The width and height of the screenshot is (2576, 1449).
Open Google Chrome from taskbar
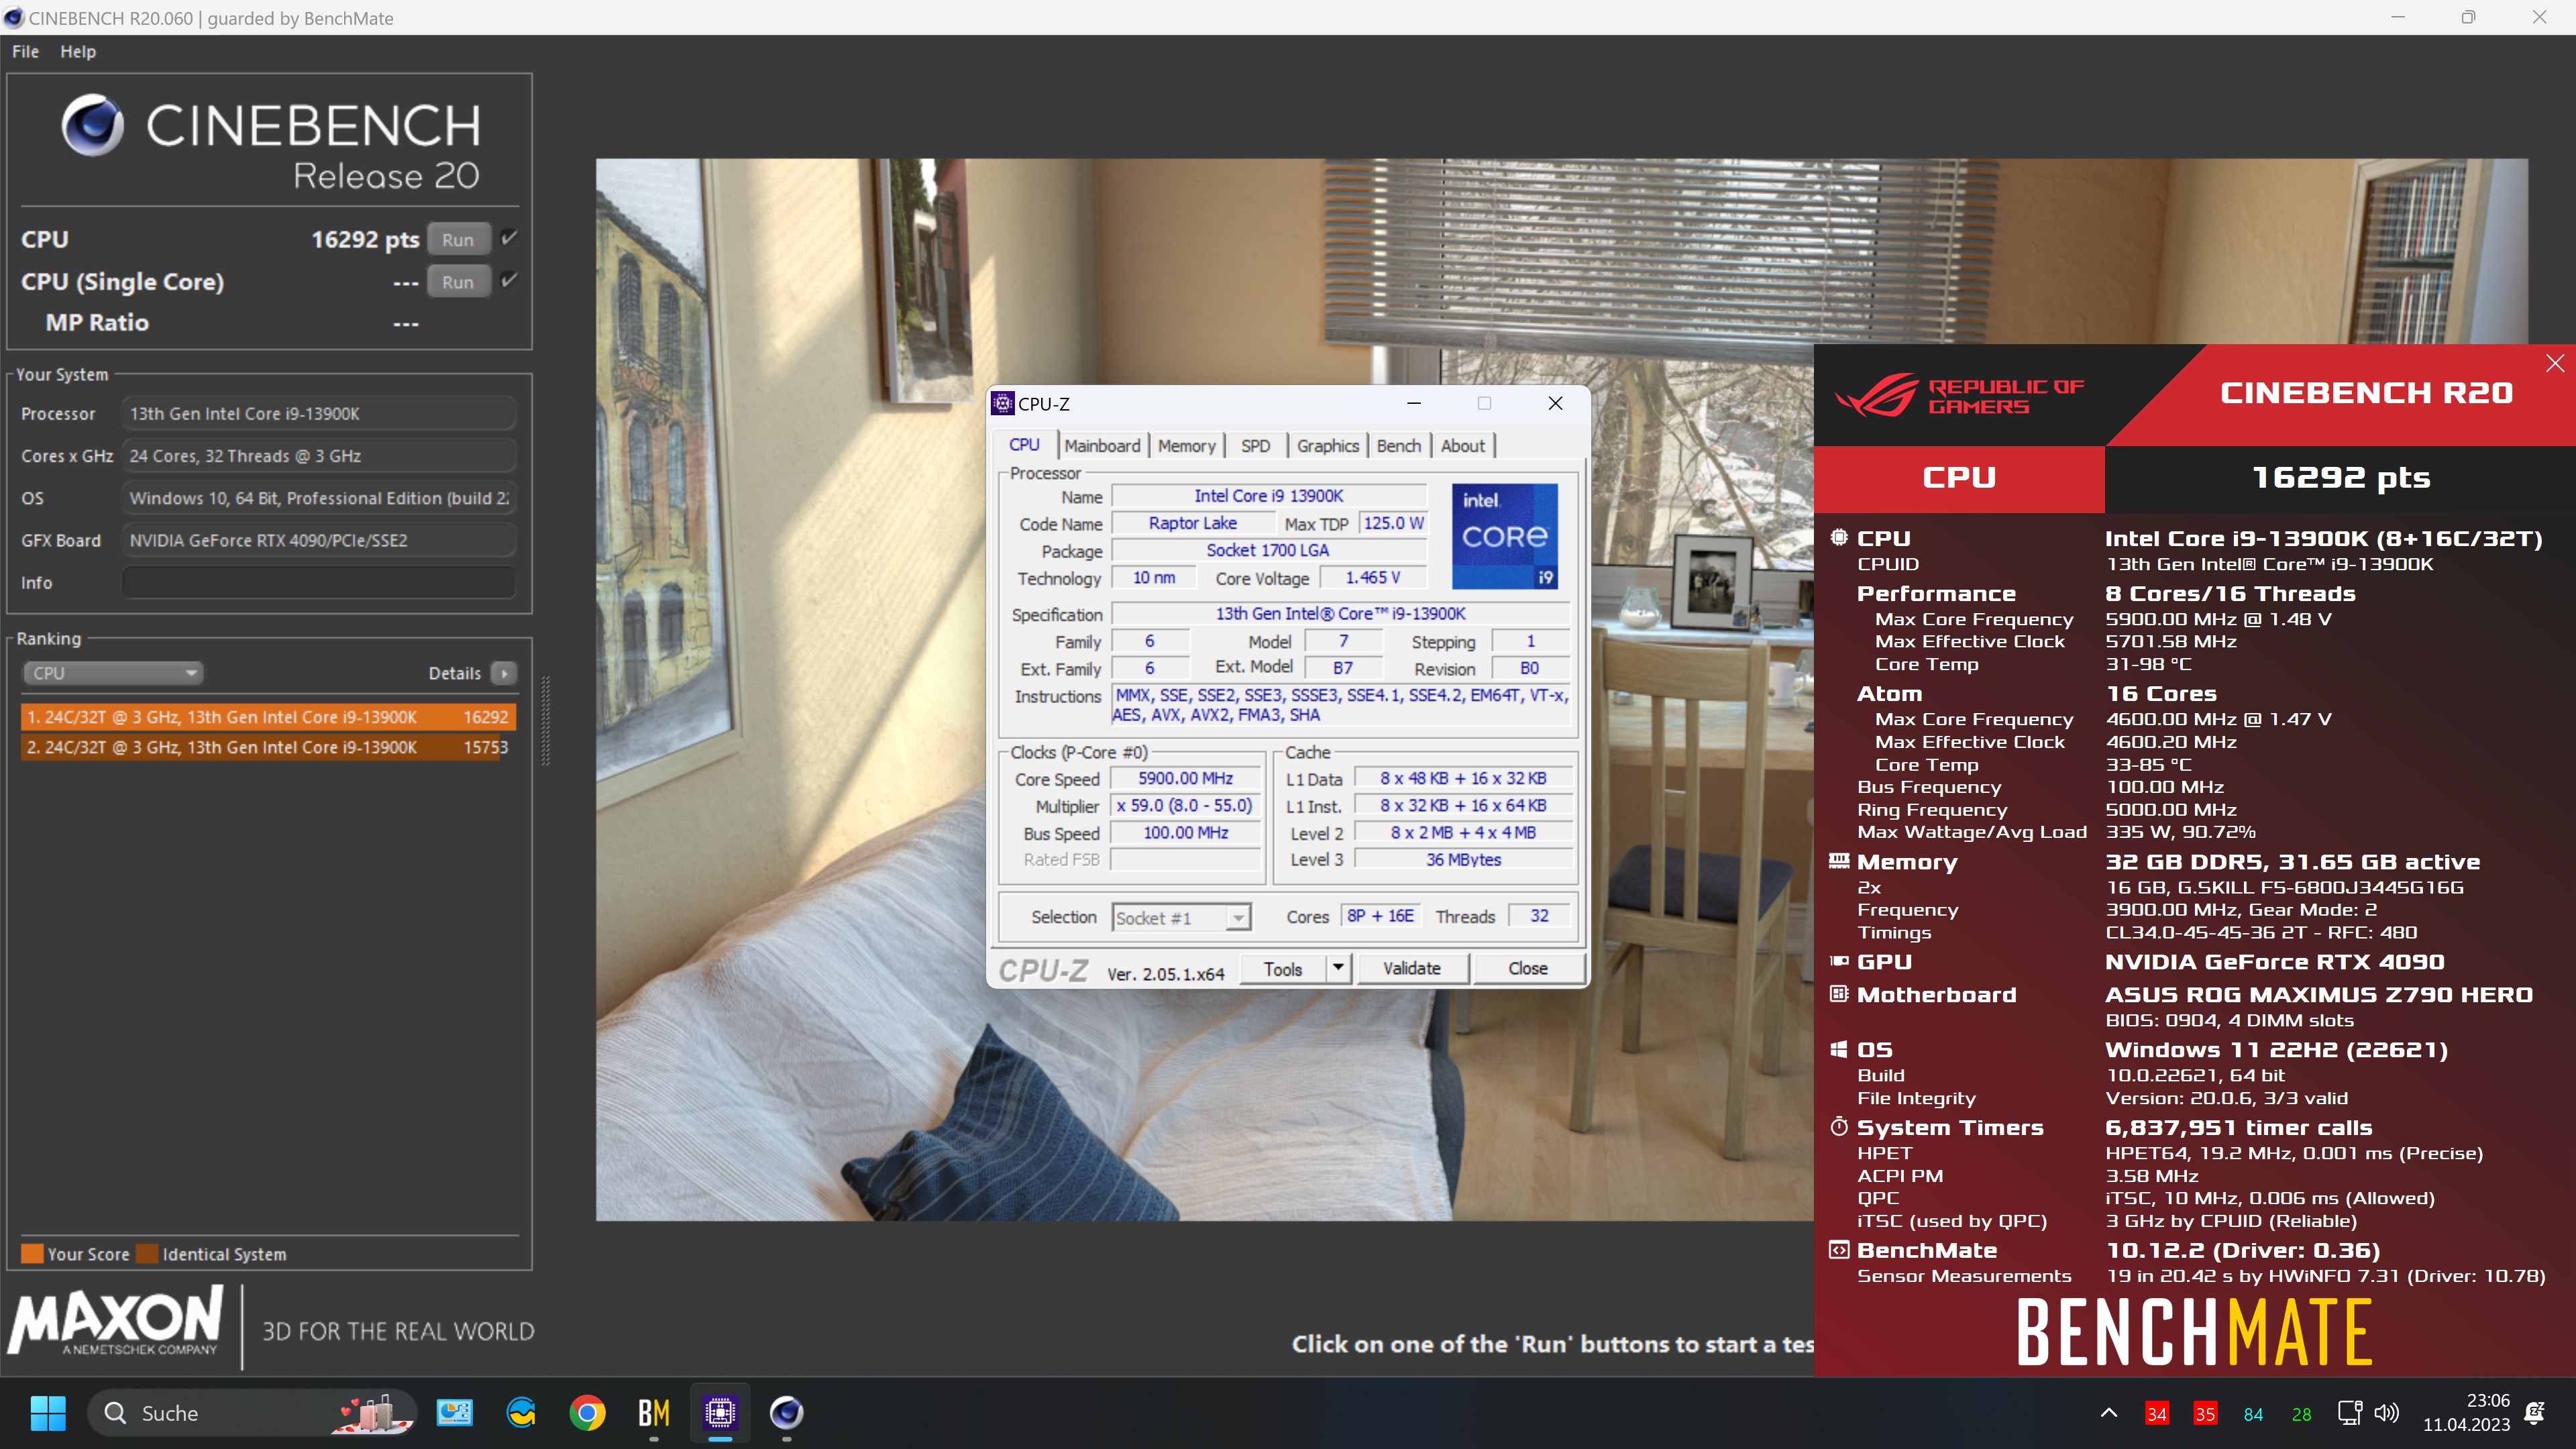(x=588, y=1413)
